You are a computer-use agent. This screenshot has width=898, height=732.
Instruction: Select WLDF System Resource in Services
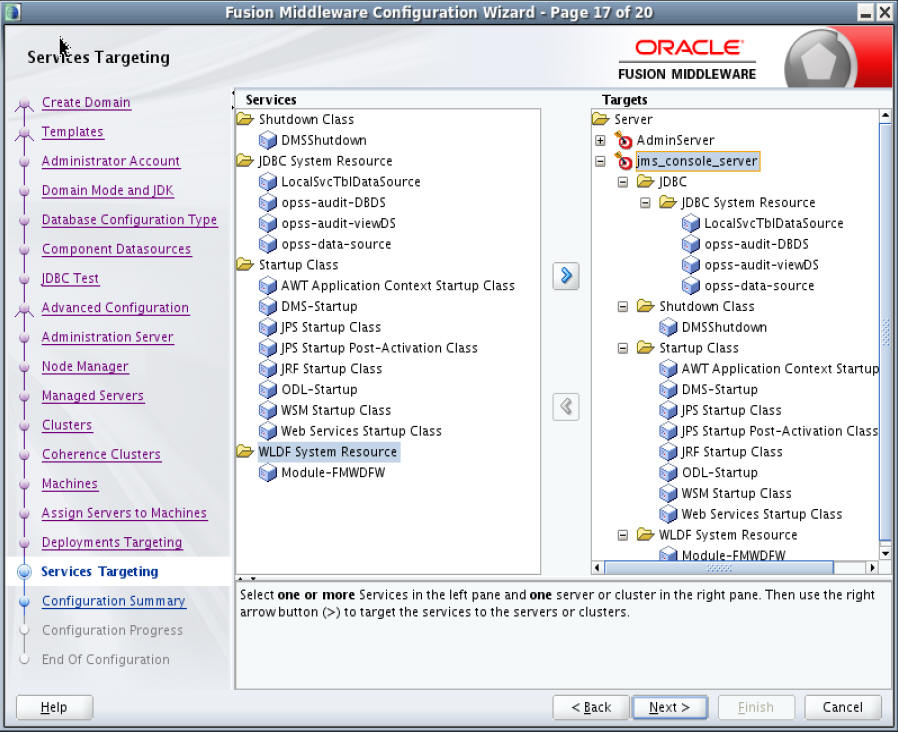point(328,452)
